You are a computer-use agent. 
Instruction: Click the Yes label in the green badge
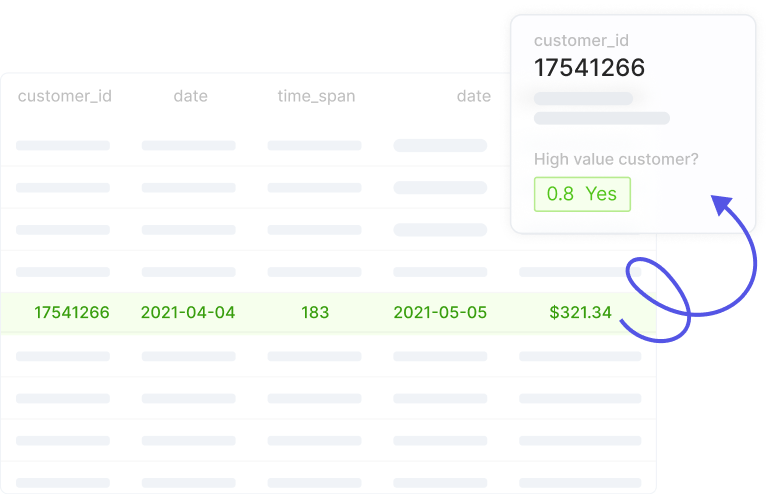click(x=601, y=194)
